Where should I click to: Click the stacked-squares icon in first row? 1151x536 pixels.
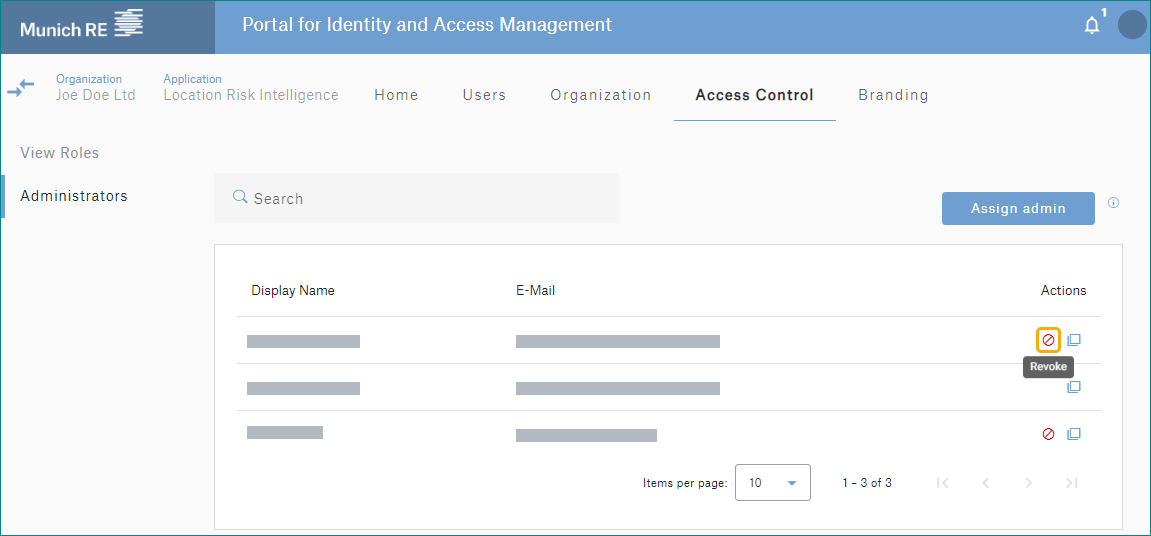click(x=1074, y=340)
